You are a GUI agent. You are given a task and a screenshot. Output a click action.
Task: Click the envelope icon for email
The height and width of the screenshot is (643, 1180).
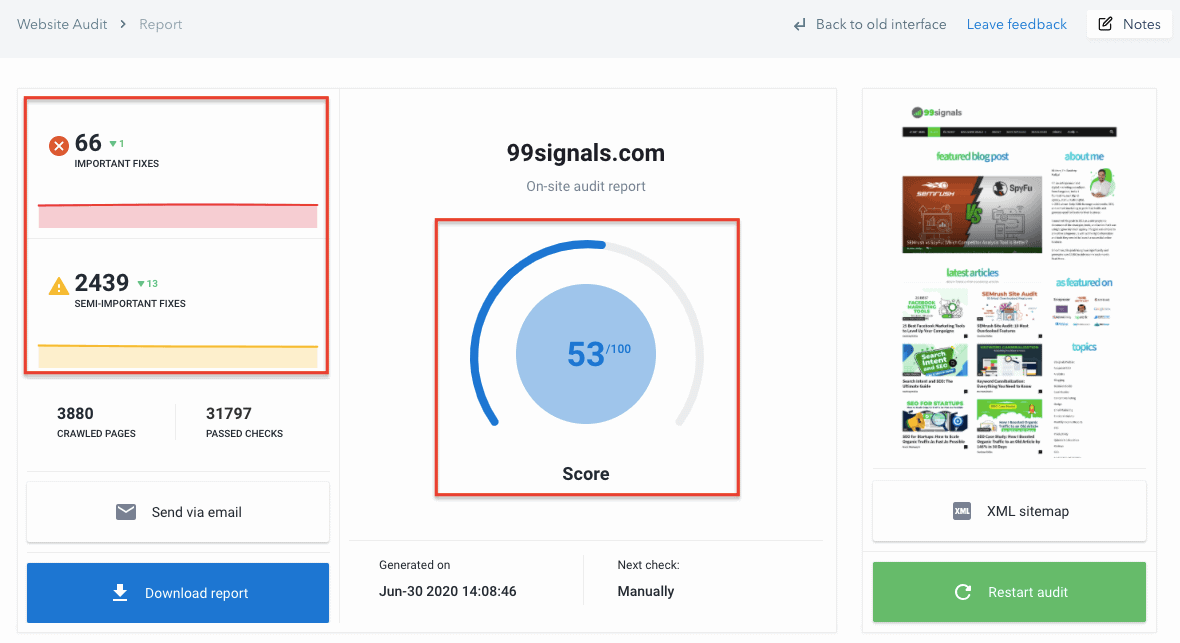click(x=125, y=512)
